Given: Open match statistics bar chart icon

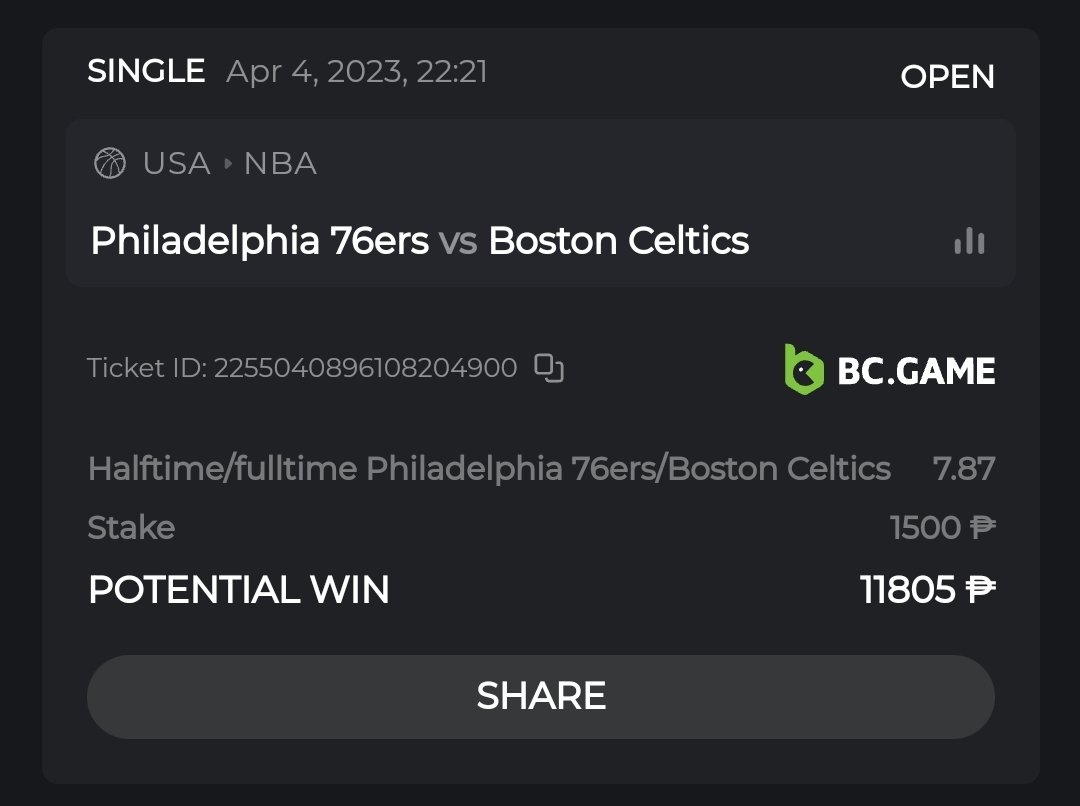Looking at the screenshot, I should tap(969, 240).
